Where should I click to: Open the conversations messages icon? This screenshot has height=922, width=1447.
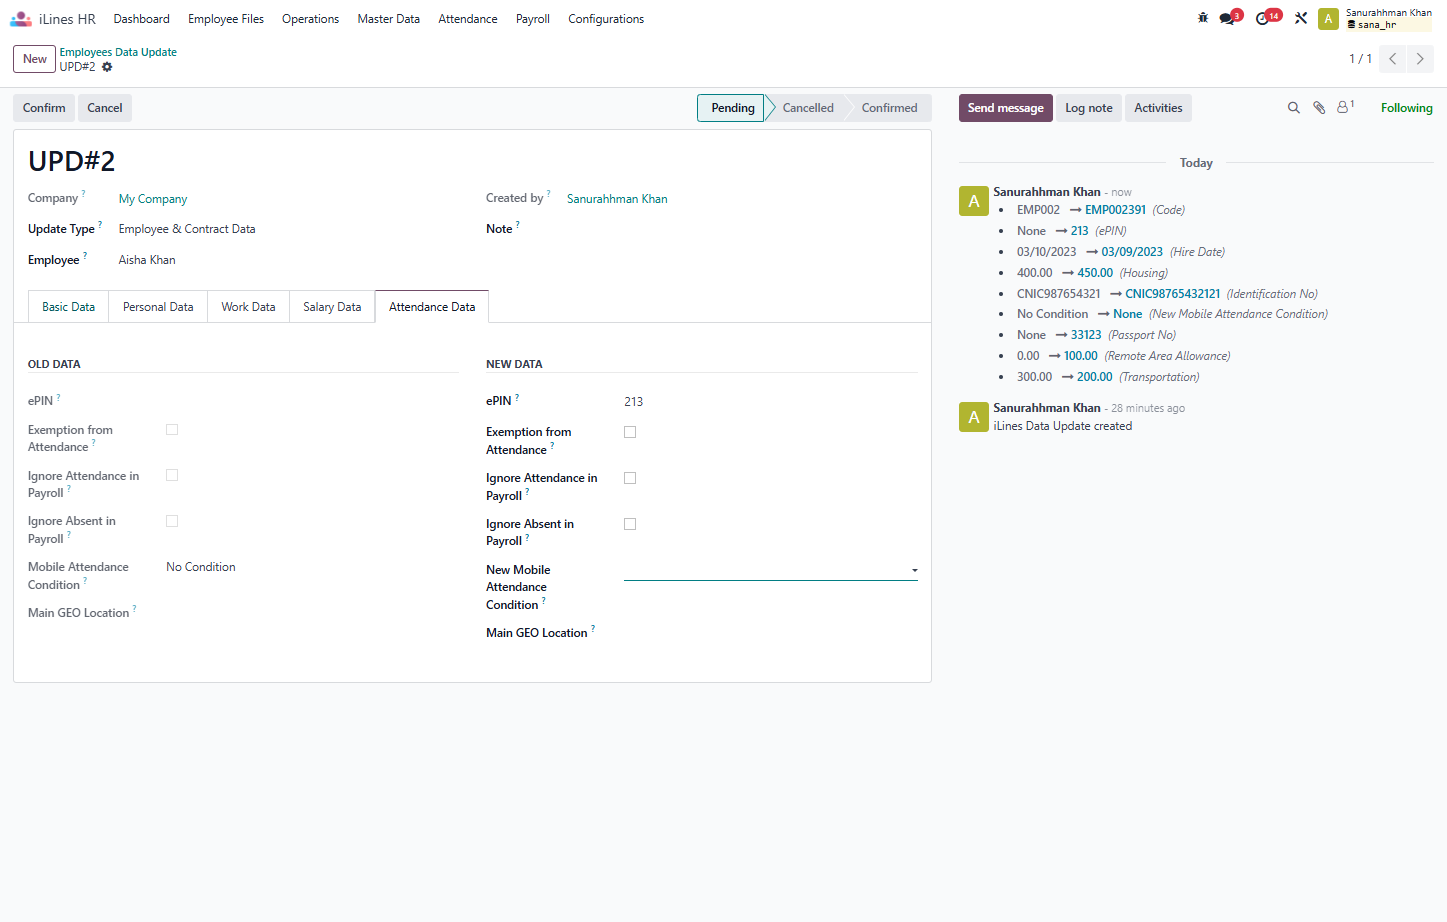coord(1229,18)
